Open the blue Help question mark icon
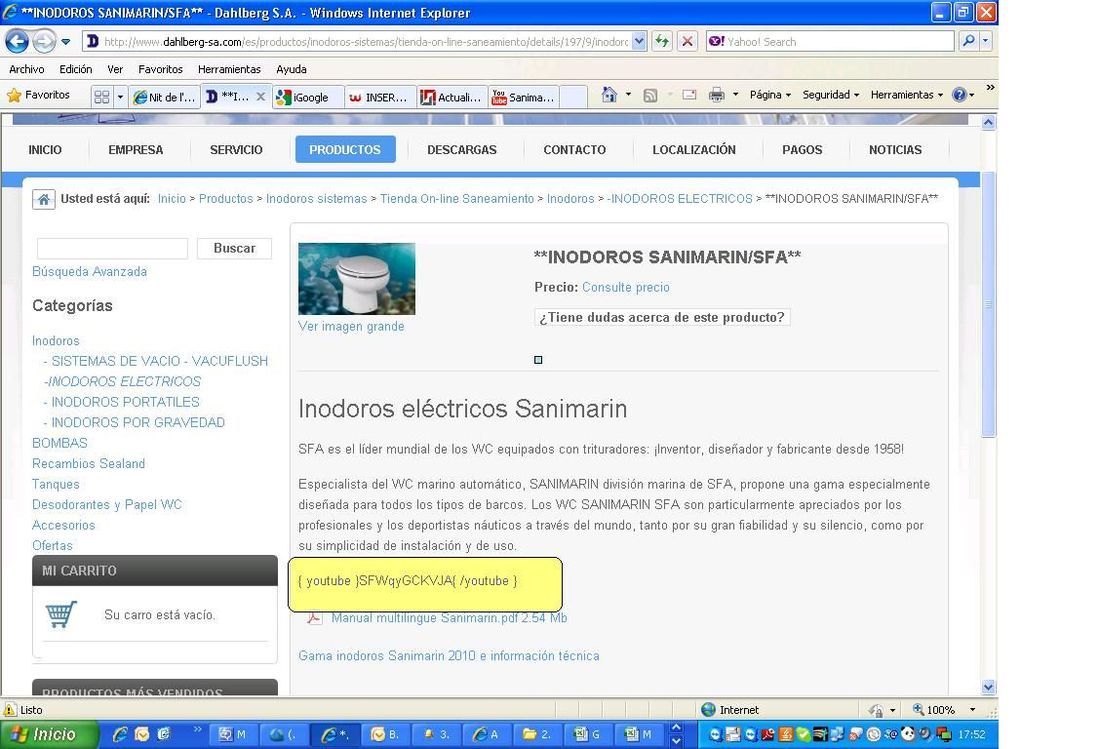Viewport: 1100px width, 749px height. point(959,95)
